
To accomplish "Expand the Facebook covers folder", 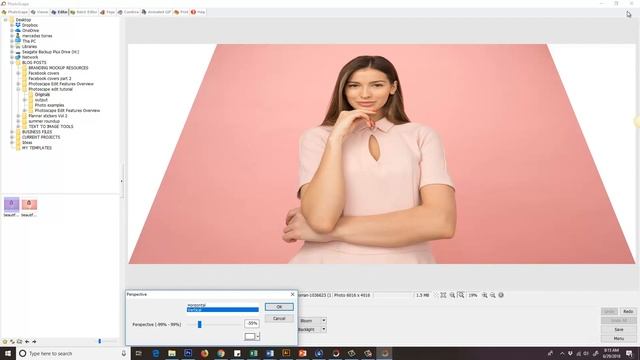I will pos(18,73).
